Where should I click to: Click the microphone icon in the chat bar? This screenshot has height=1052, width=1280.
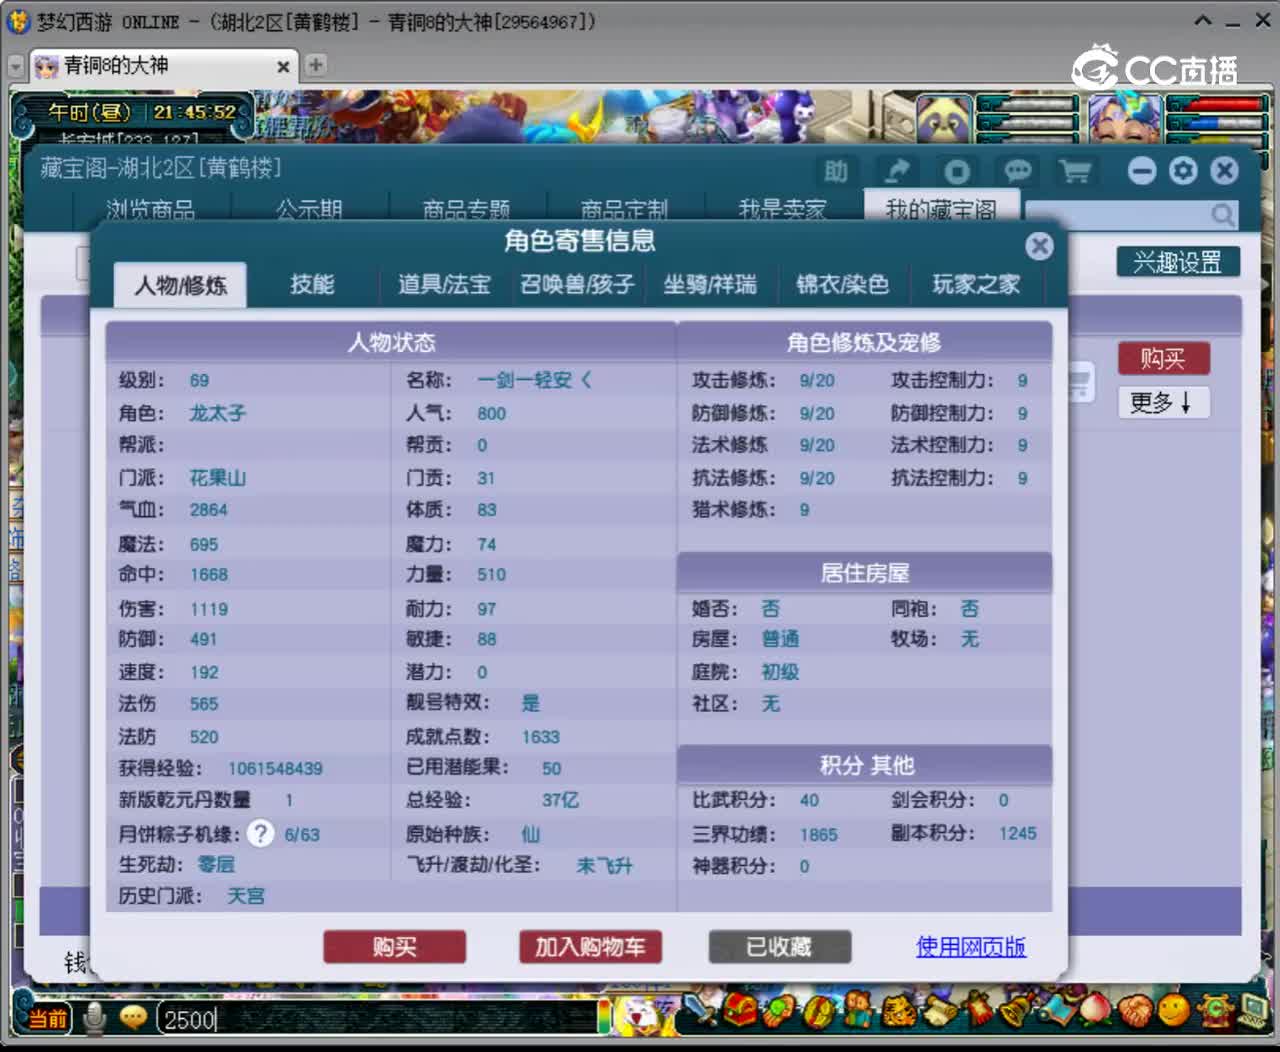[x=95, y=1018]
